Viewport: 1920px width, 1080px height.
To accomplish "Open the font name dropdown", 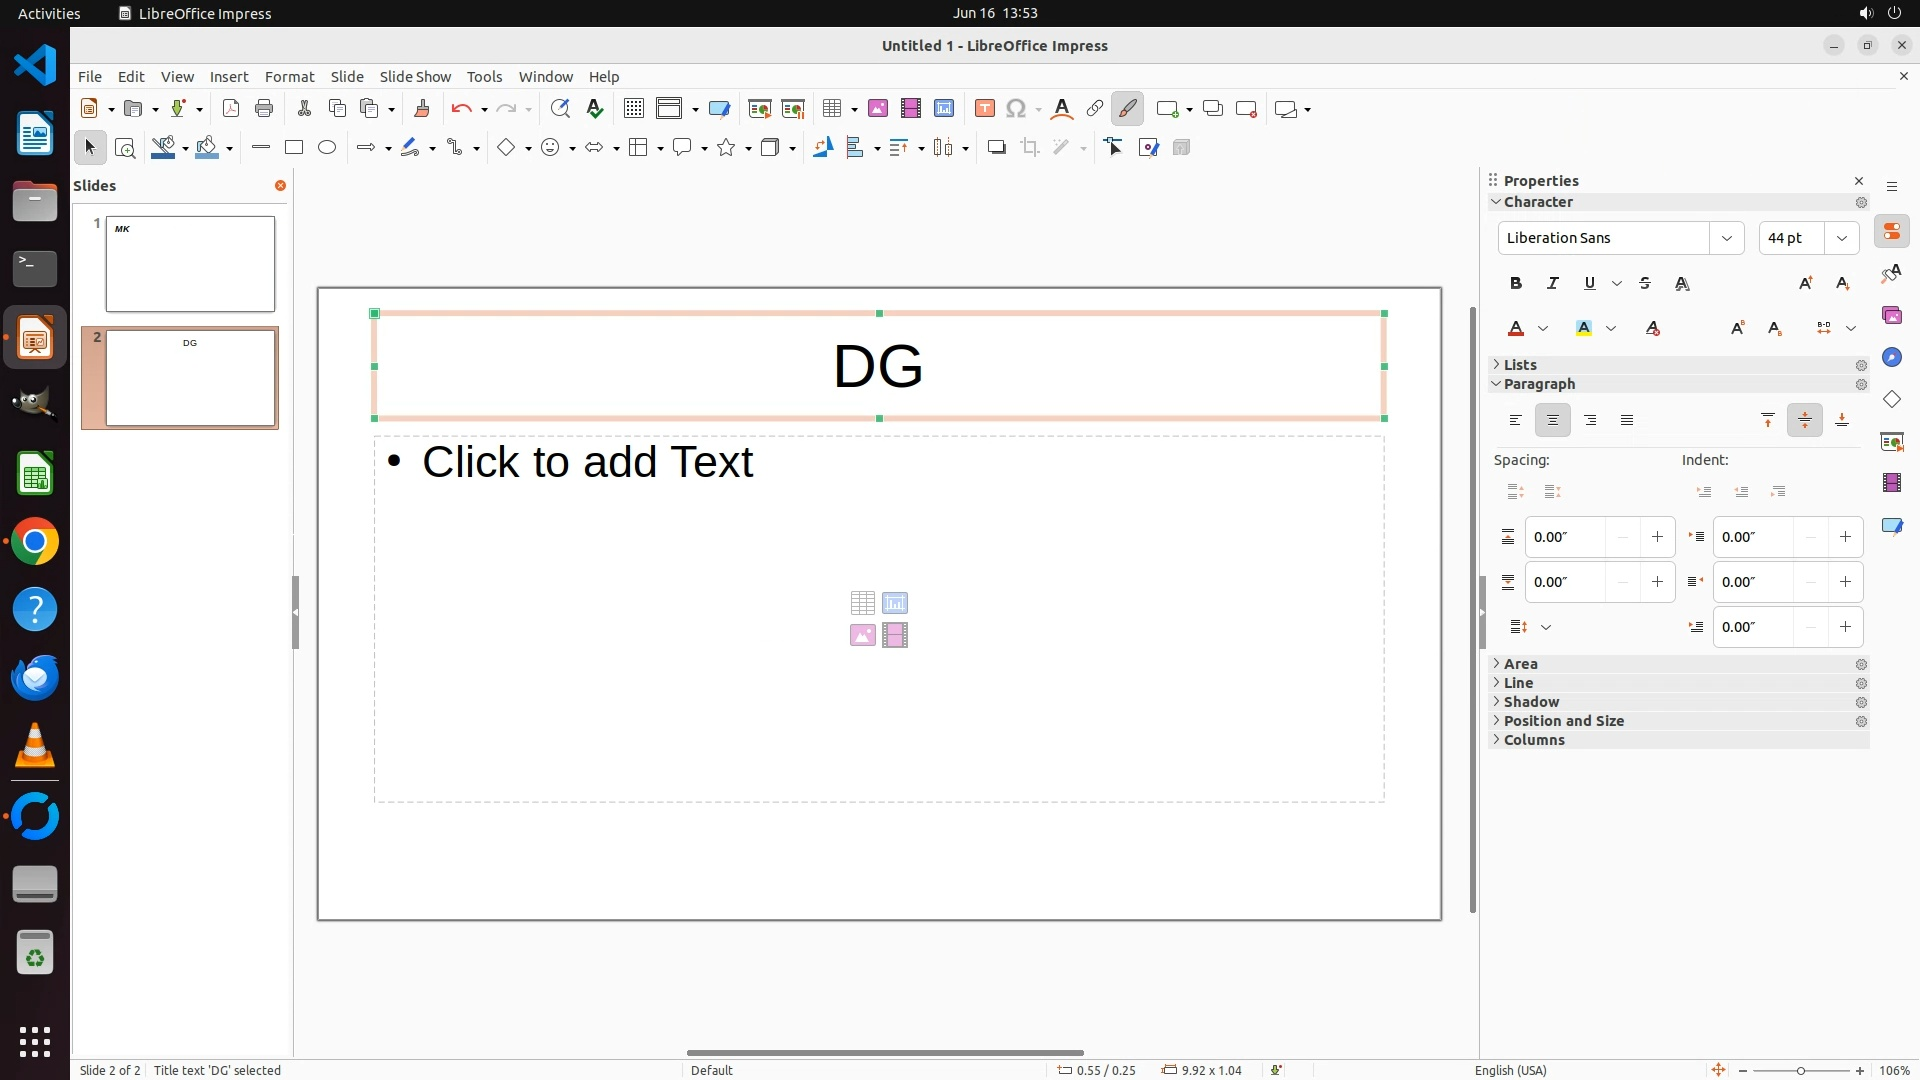I will (x=1726, y=238).
